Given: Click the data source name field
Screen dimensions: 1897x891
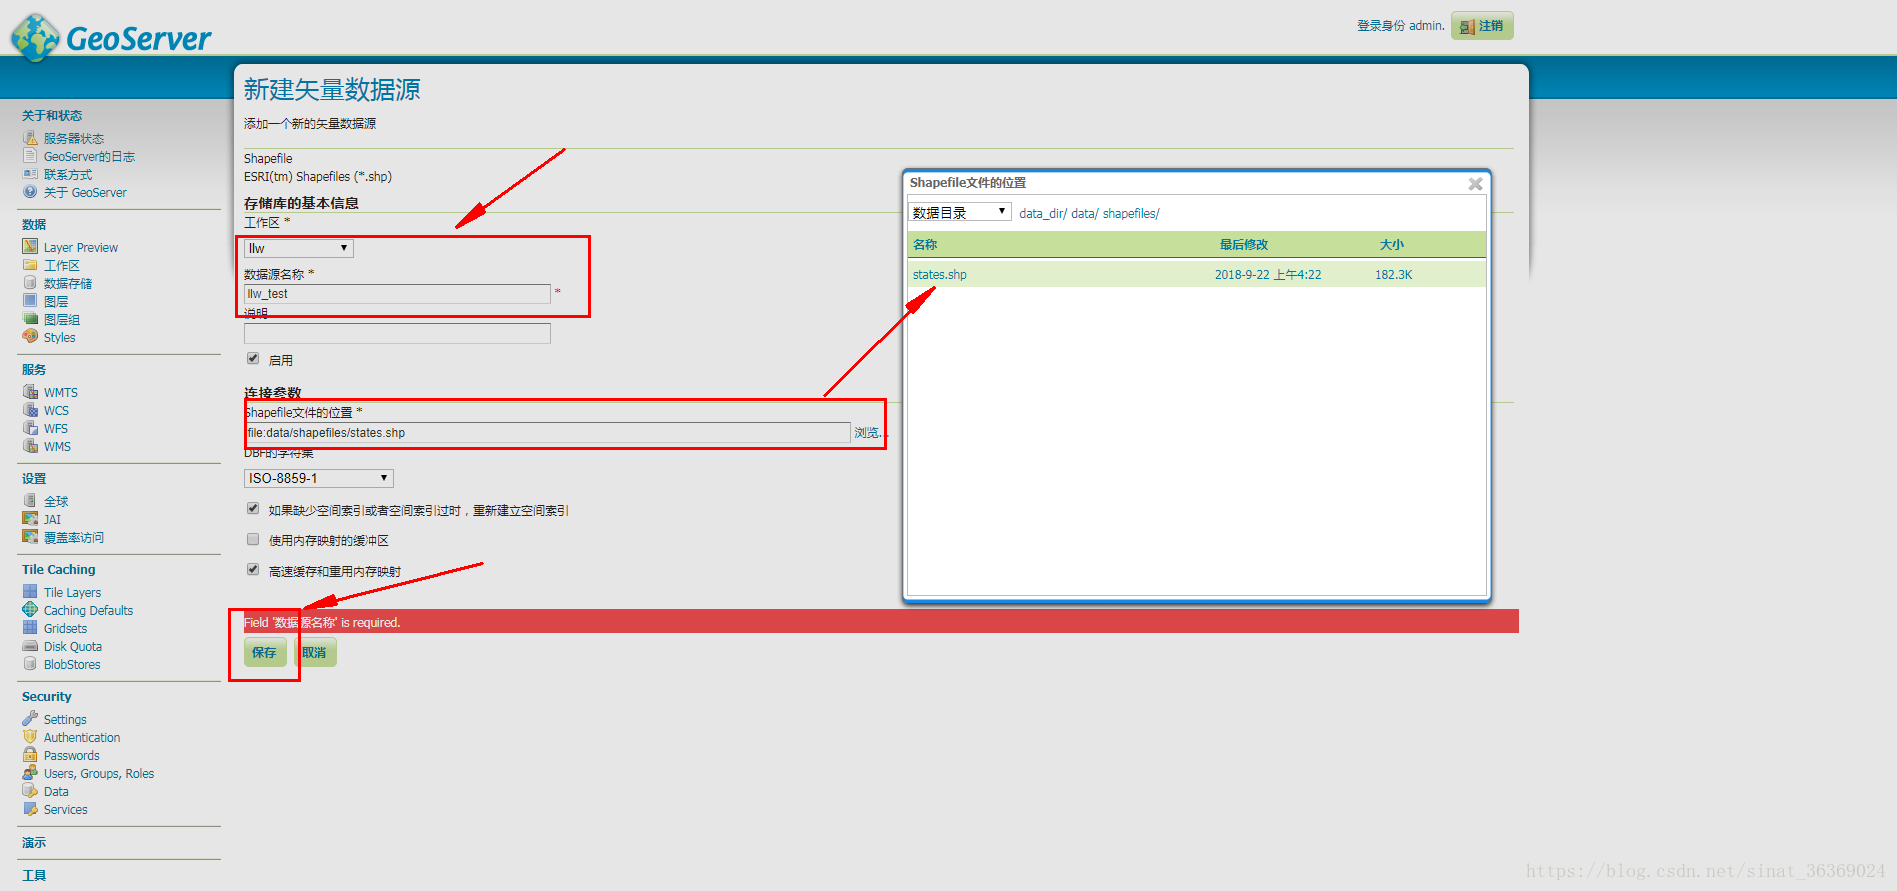Looking at the screenshot, I should (x=397, y=294).
